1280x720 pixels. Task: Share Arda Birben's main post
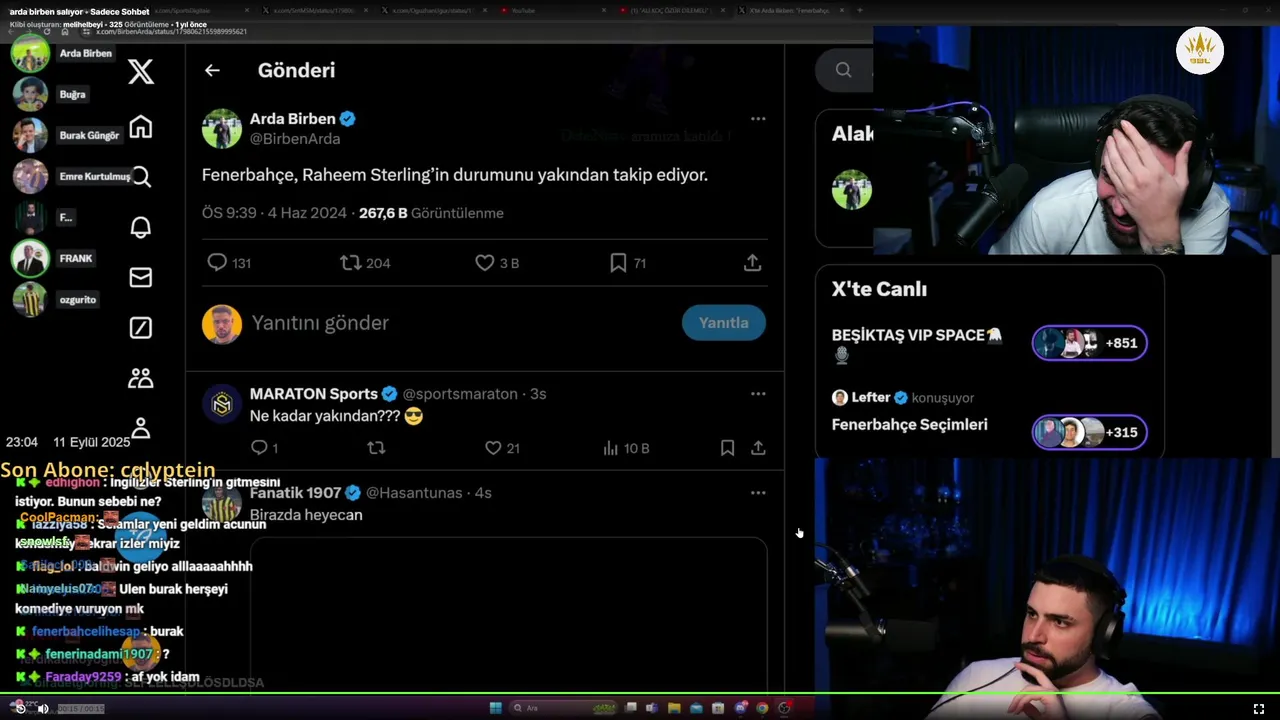752,263
